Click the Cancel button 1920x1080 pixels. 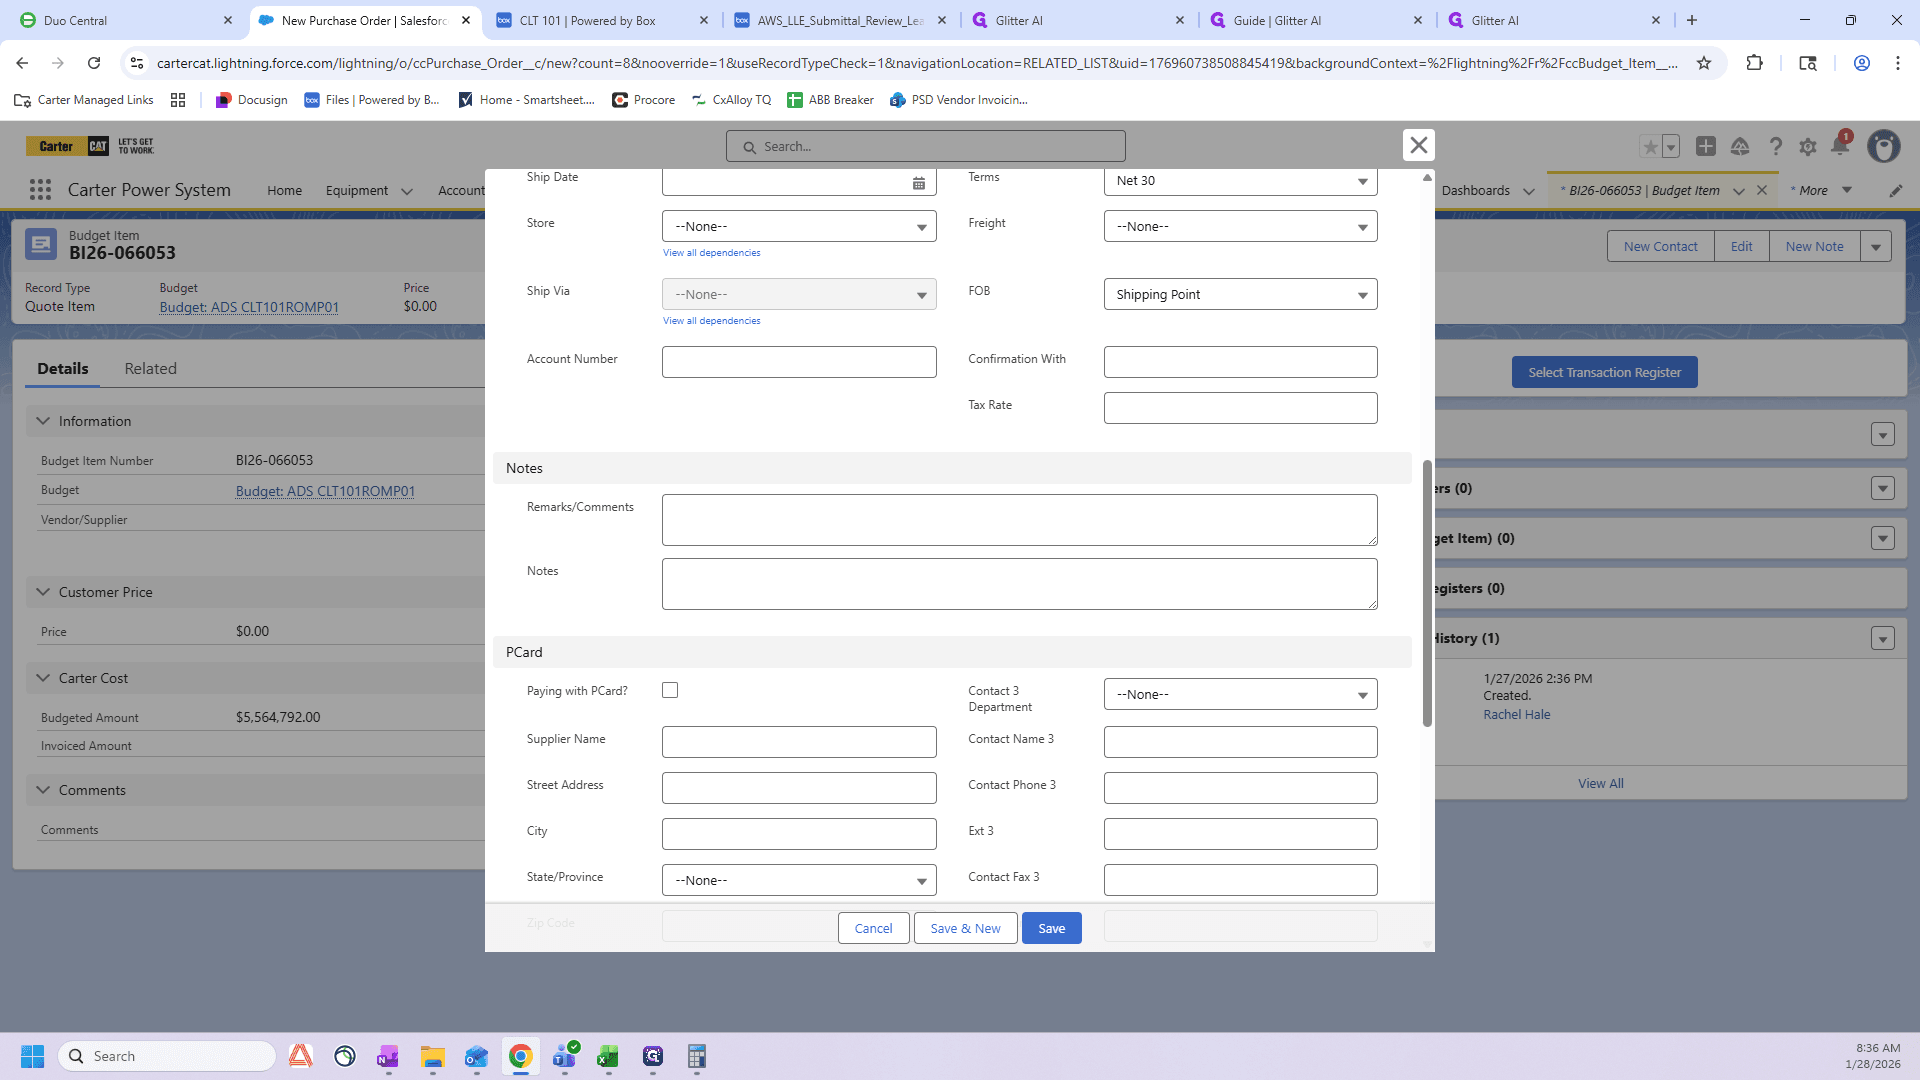(873, 928)
